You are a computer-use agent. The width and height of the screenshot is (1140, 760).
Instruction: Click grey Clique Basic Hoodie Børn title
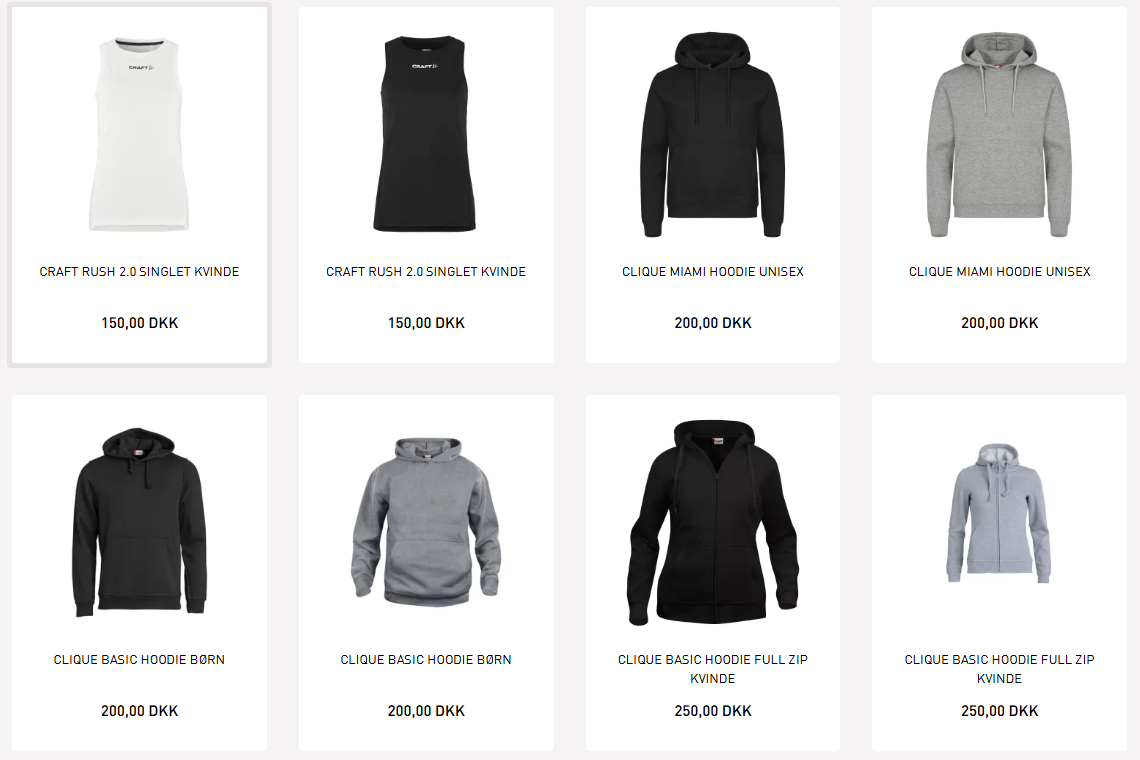click(x=425, y=660)
